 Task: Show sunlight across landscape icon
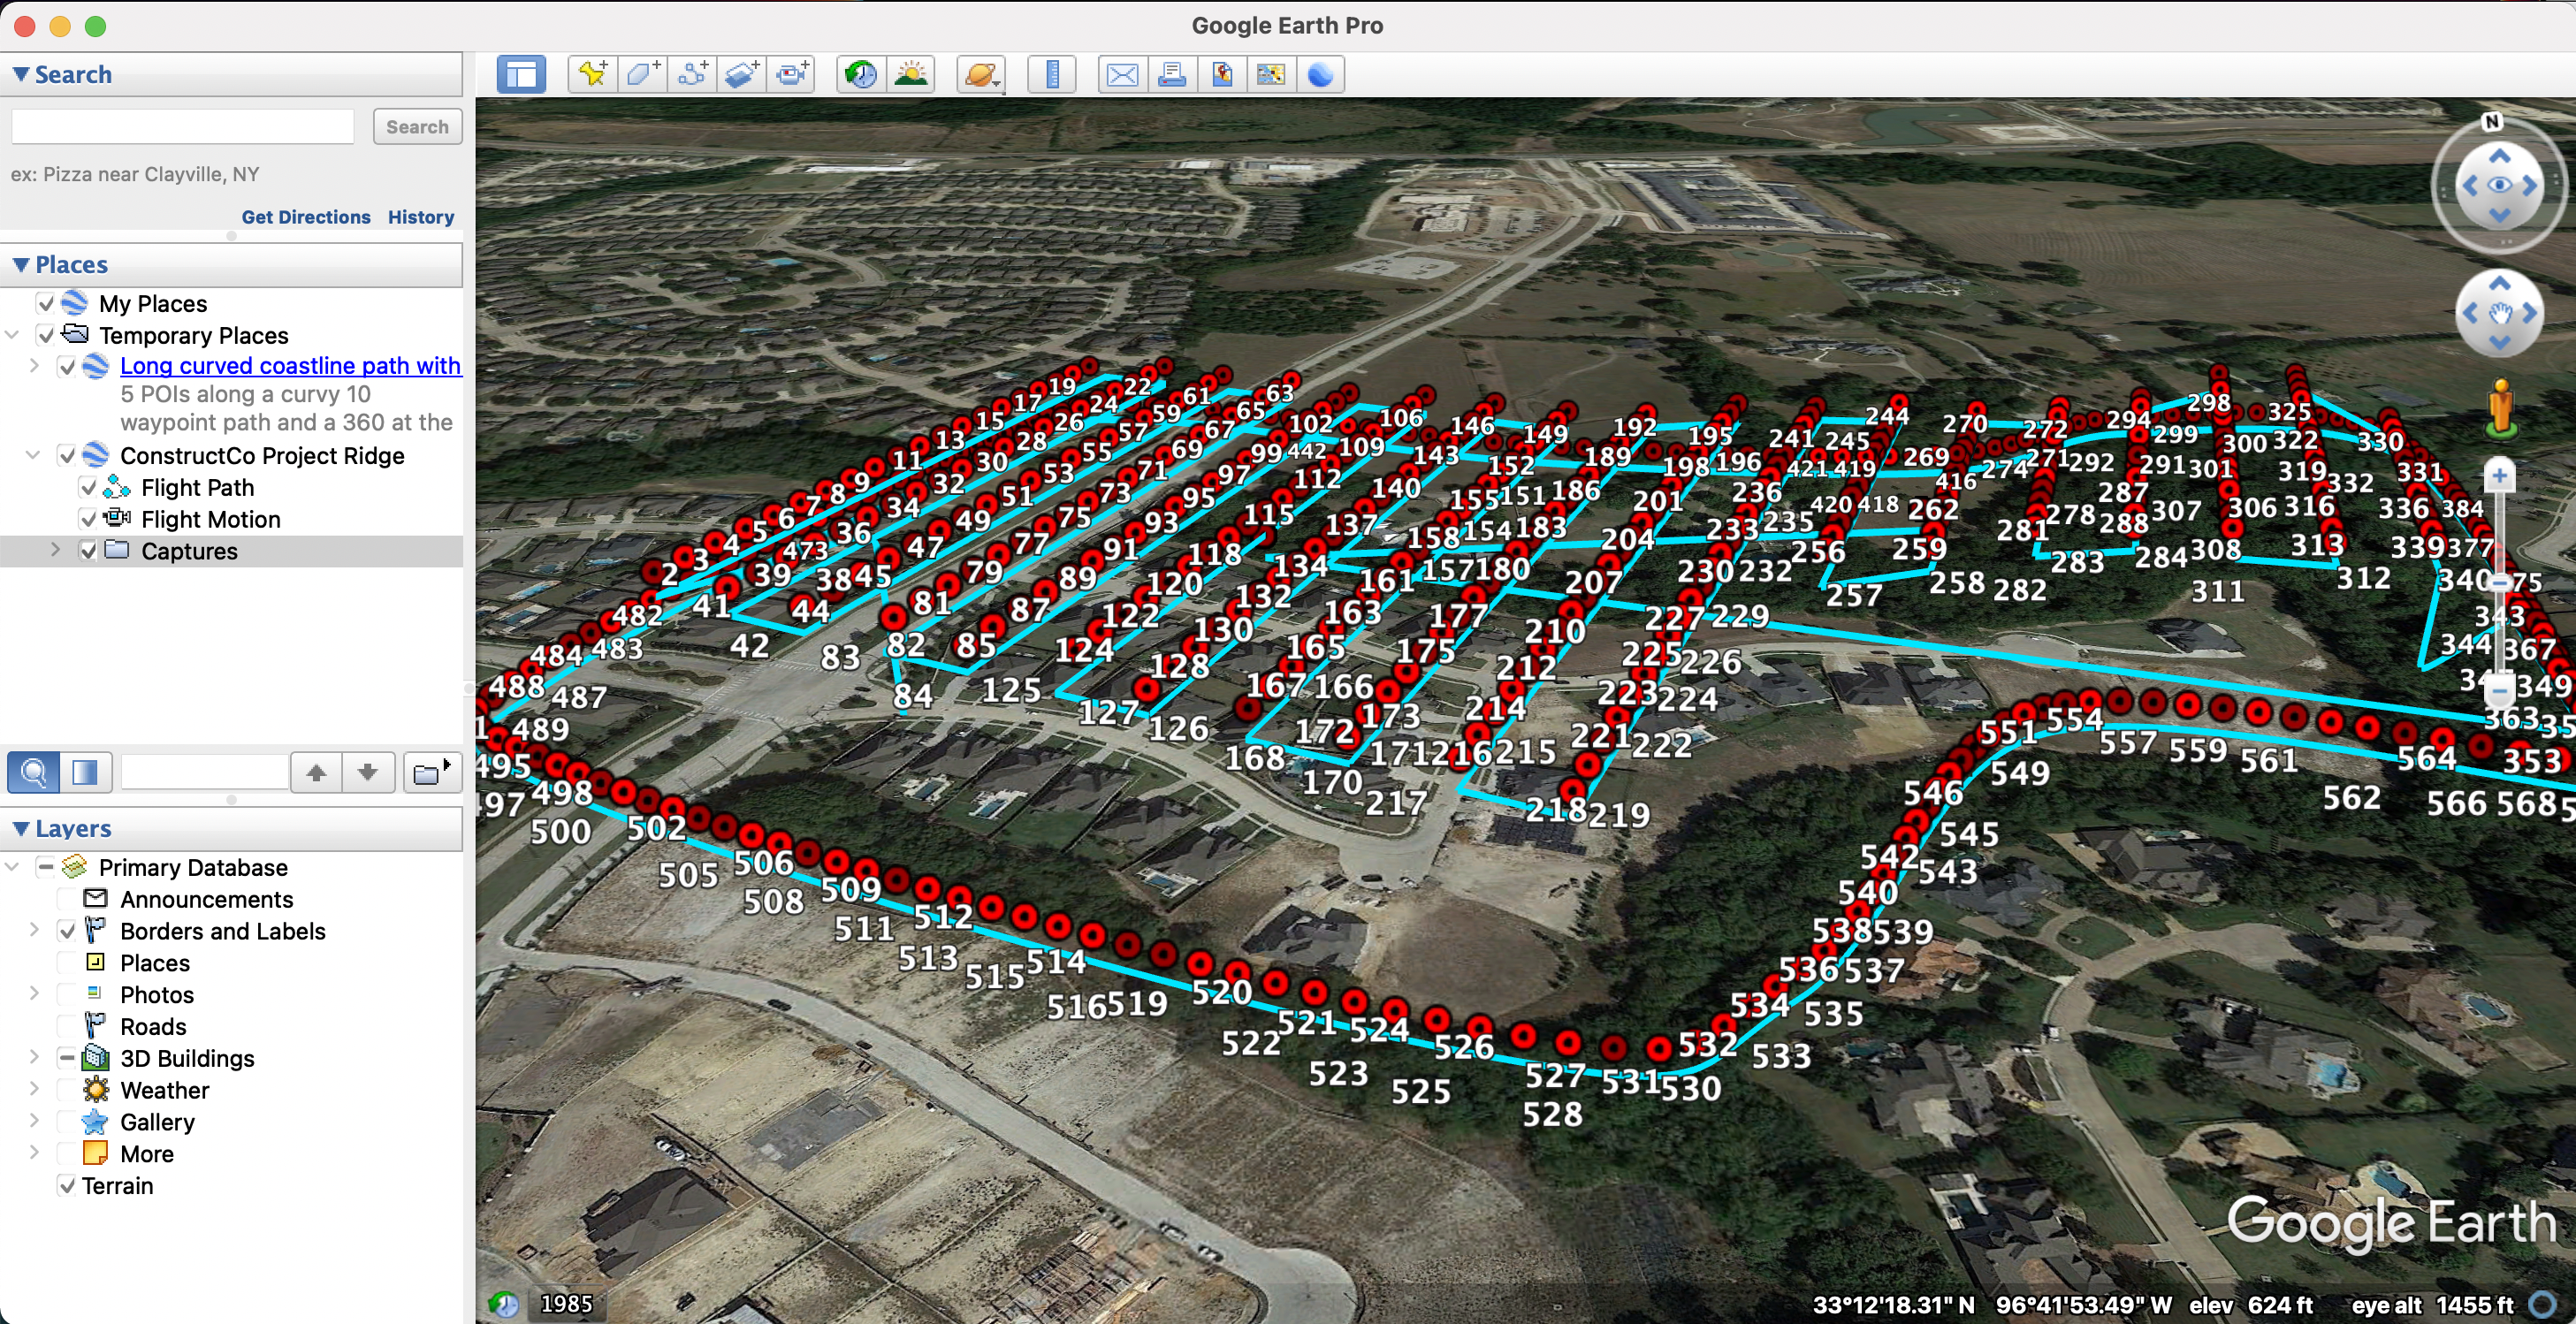tap(911, 75)
